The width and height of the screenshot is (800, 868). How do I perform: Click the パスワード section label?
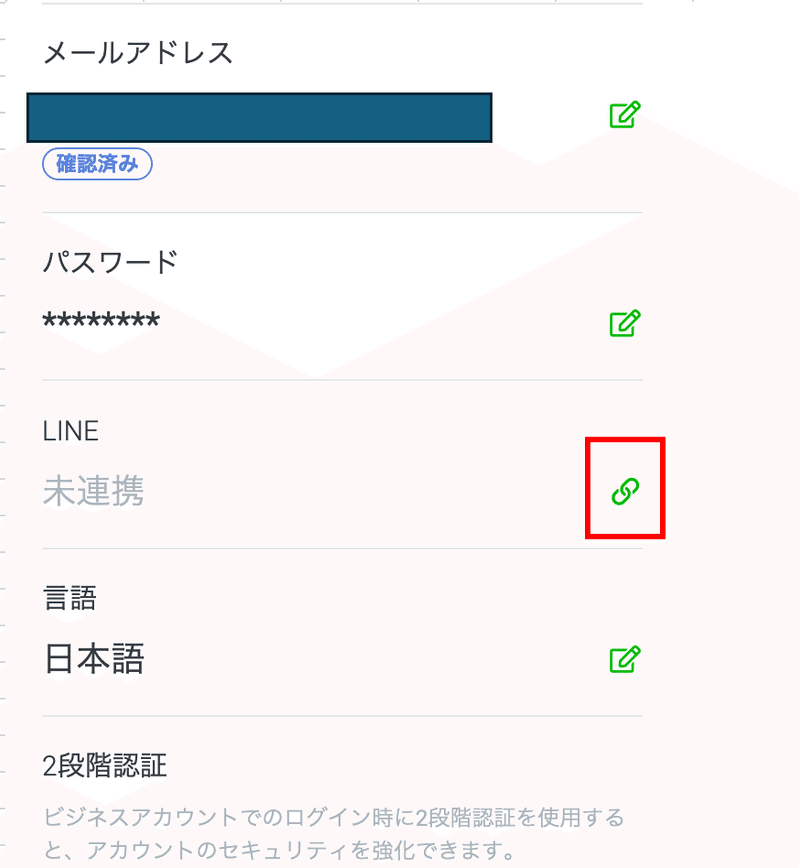(112, 261)
